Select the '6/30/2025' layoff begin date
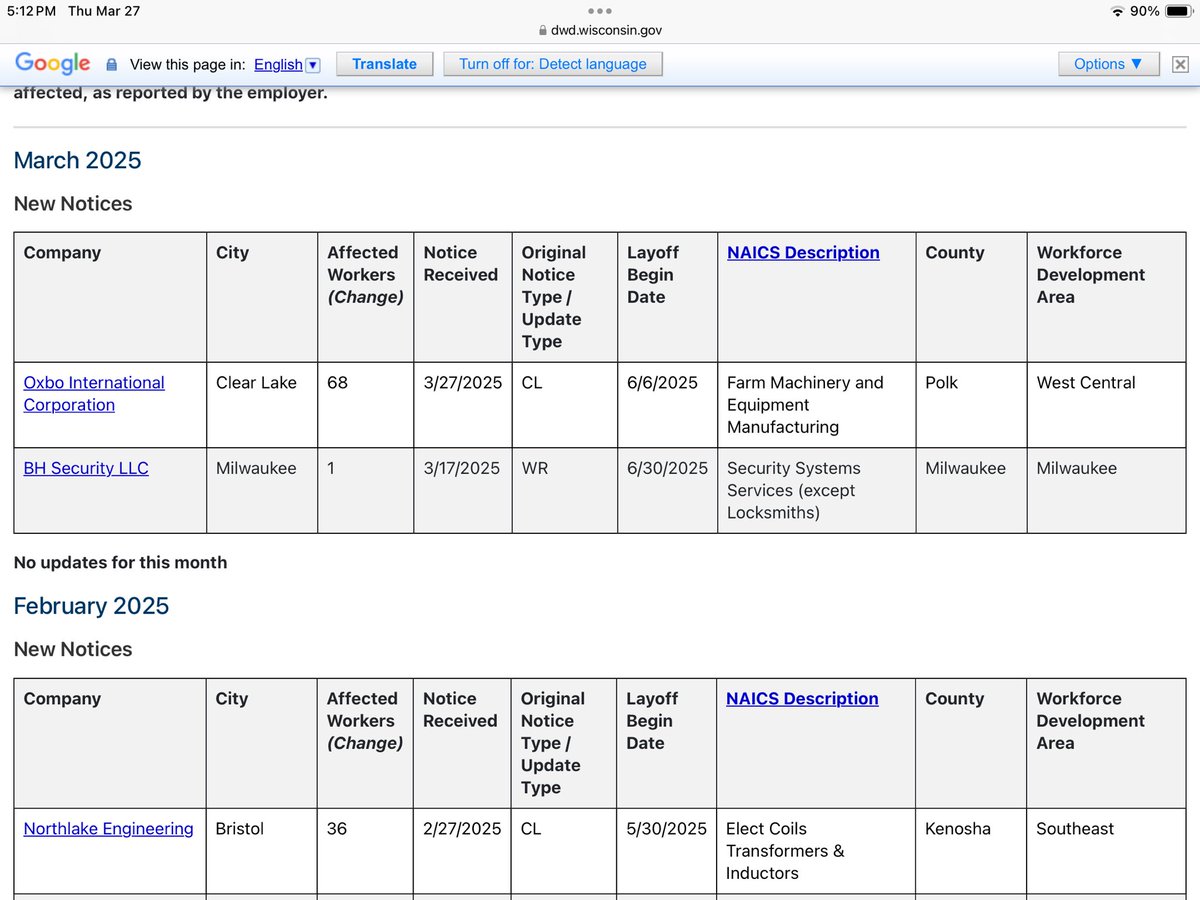Screen dimensions: 1200x900 (667, 490)
